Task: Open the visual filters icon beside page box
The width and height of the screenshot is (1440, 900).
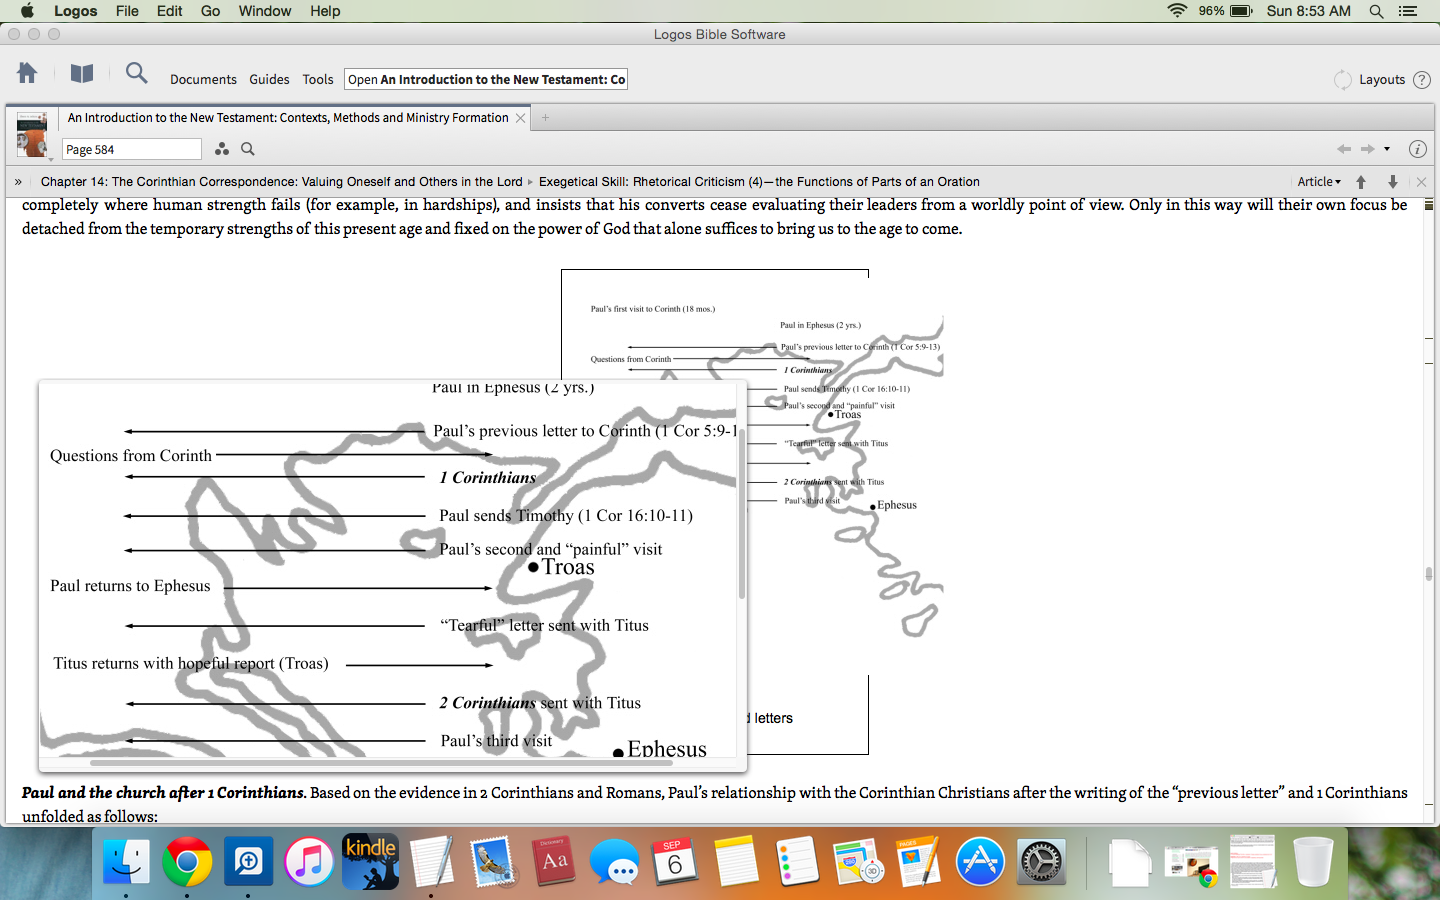Action: (222, 149)
